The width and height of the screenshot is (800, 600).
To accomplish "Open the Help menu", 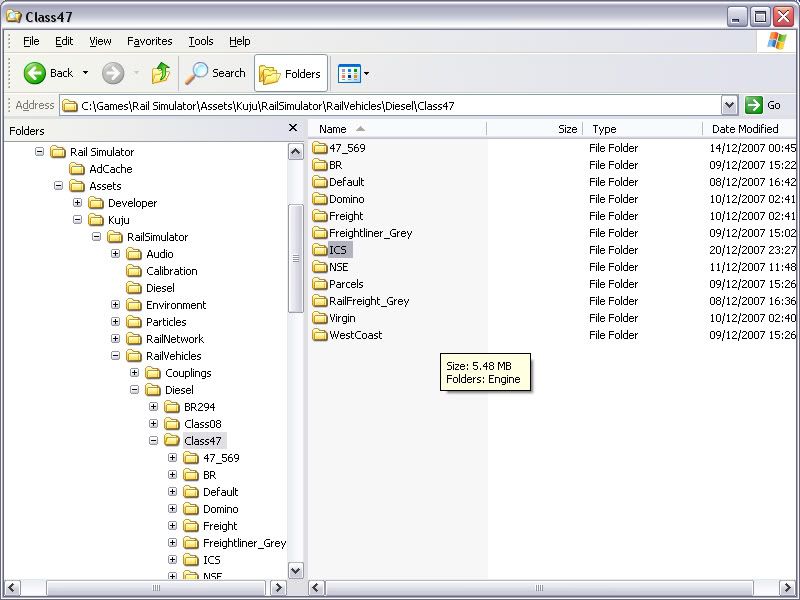I will (x=239, y=41).
